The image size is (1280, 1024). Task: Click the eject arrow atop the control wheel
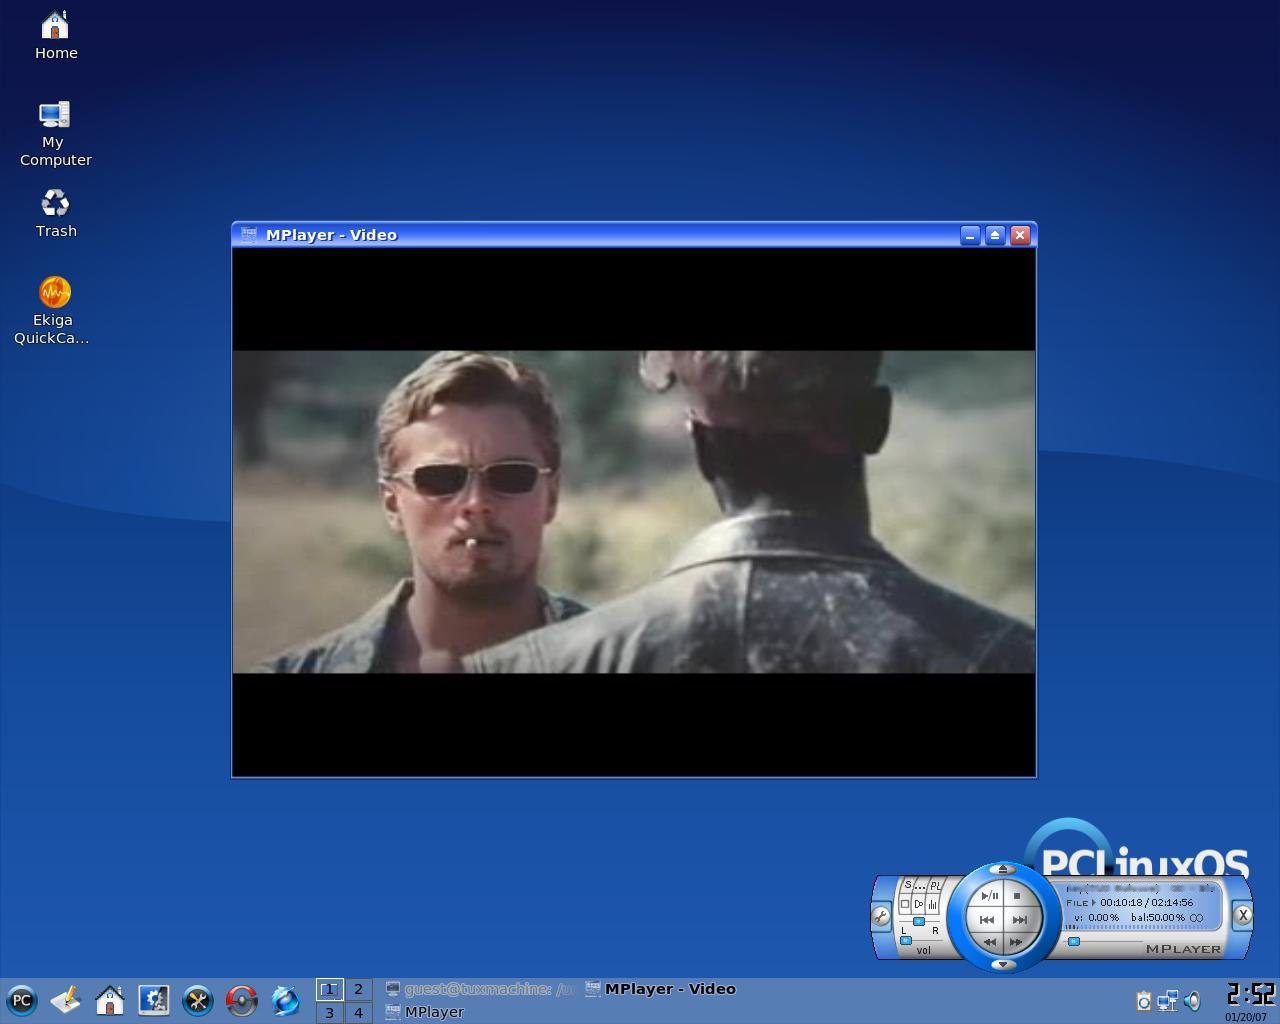1003,869
